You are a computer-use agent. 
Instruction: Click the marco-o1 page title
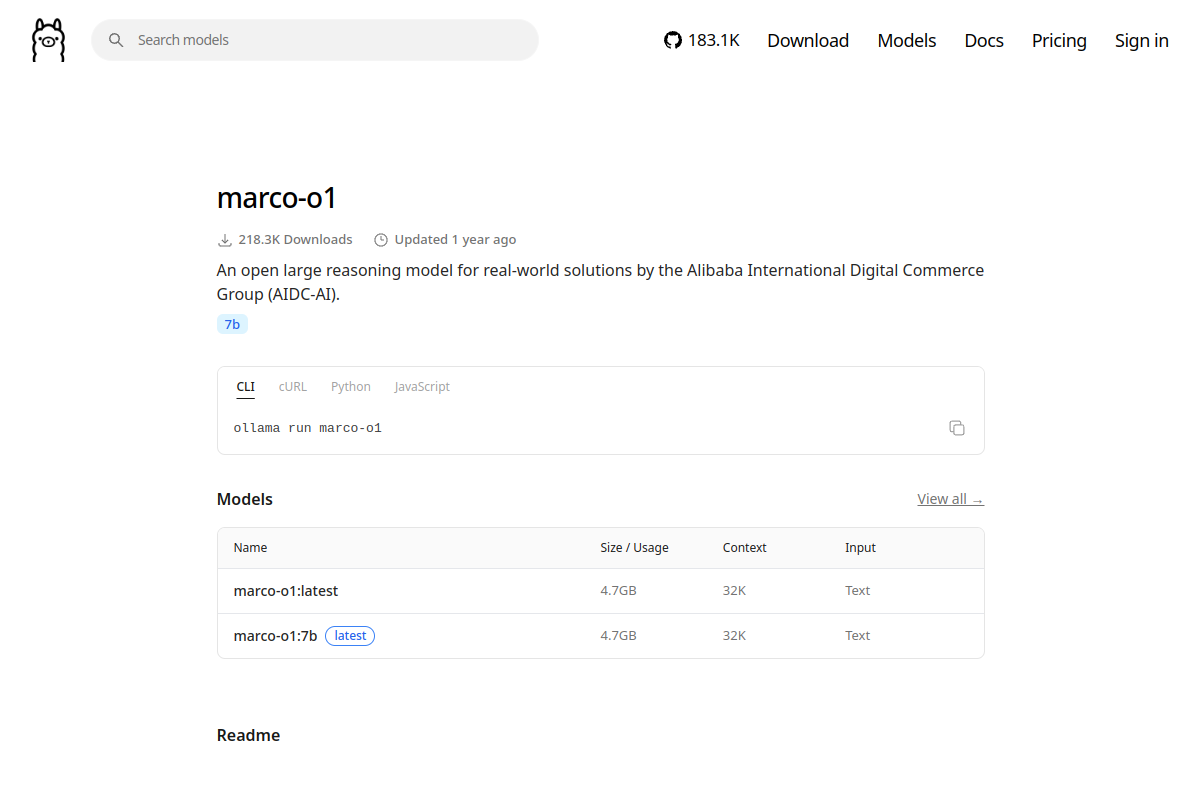tap(277, 198)
